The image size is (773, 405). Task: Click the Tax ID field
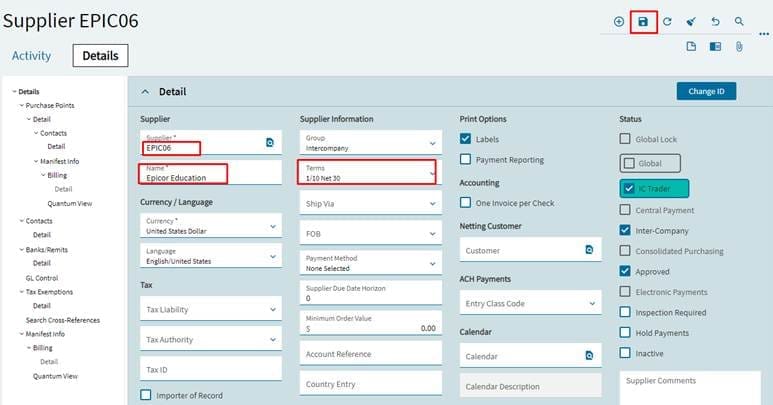(x=211, y=369)
